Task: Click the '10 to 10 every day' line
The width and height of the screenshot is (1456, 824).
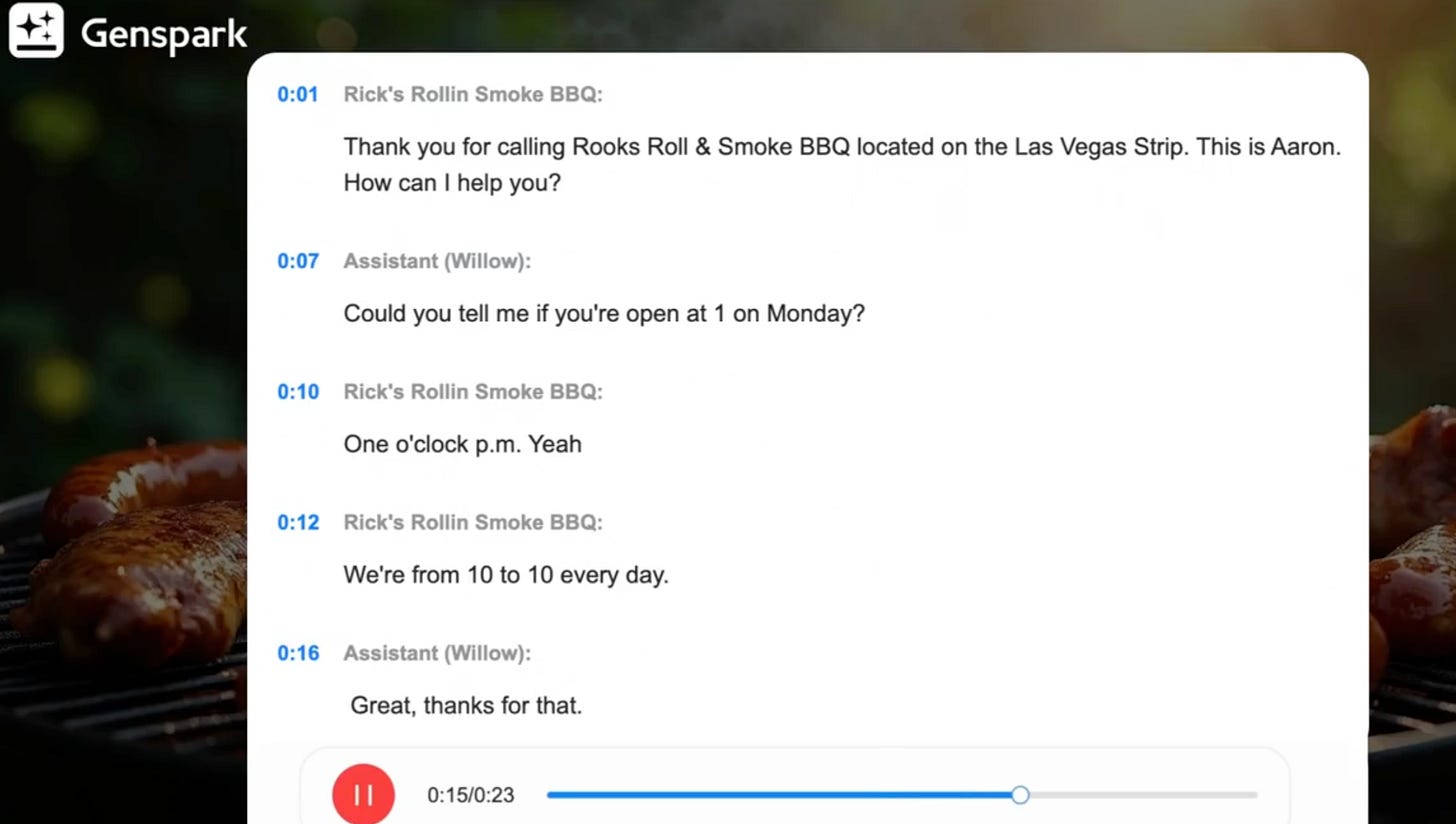Action: point(506,575)
